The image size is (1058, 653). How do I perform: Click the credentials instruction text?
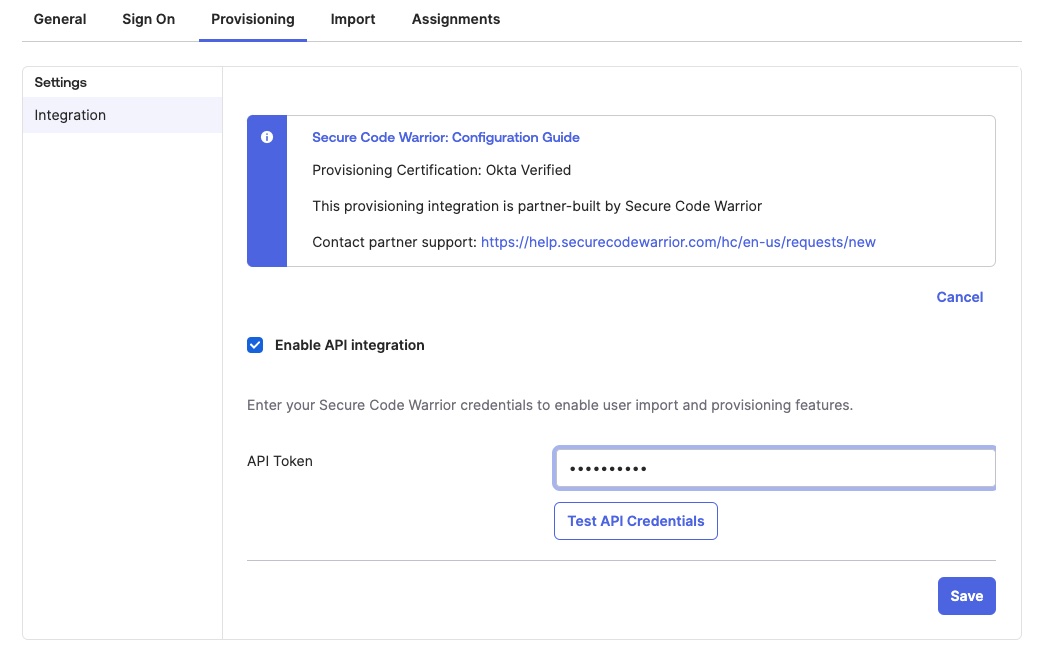pyautogui.click(x=550, y=405)
